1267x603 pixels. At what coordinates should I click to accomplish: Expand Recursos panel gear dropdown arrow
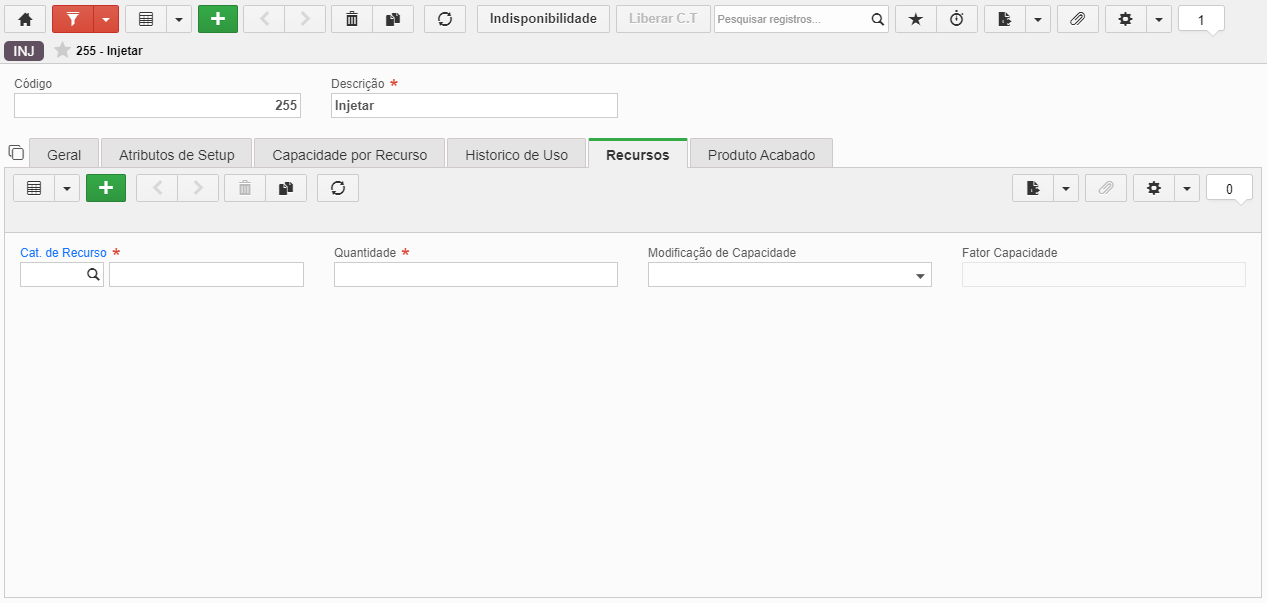tap(1186, 188)
